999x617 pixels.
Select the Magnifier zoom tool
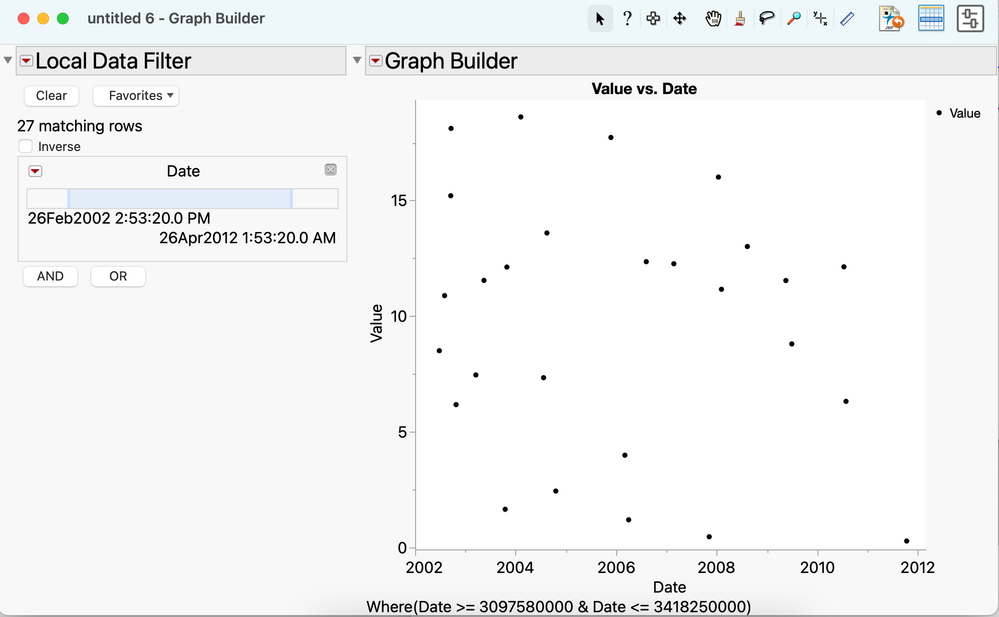click(x=793, y=18)
